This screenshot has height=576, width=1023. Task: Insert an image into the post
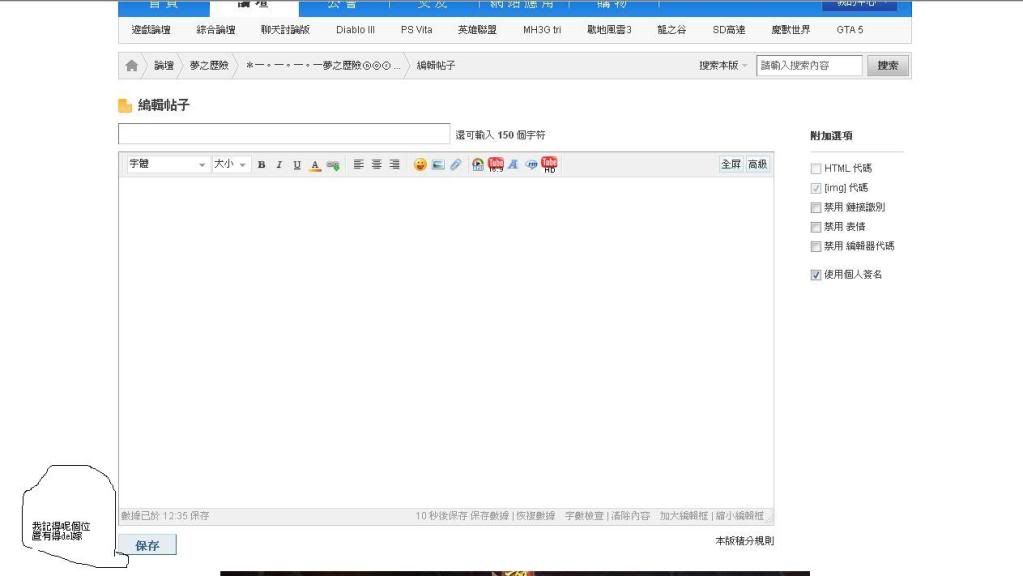pos(438,165)
